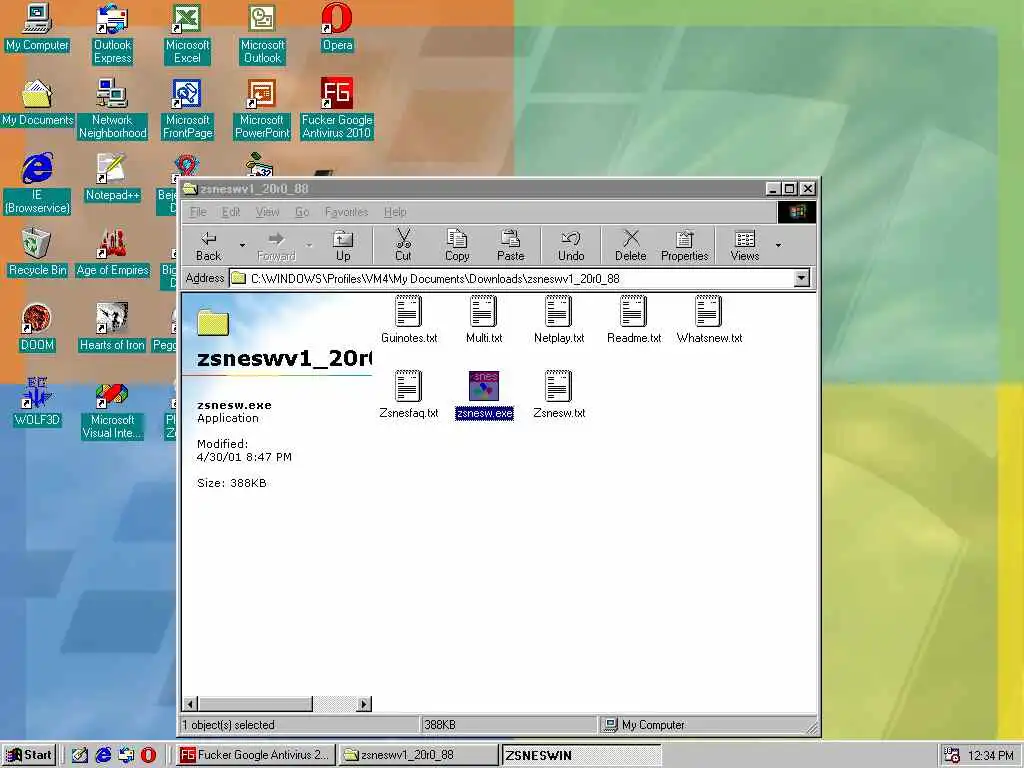The image size is (1024, 768).
Task: Click the Views toolbar button
Action: pos(744,246)
